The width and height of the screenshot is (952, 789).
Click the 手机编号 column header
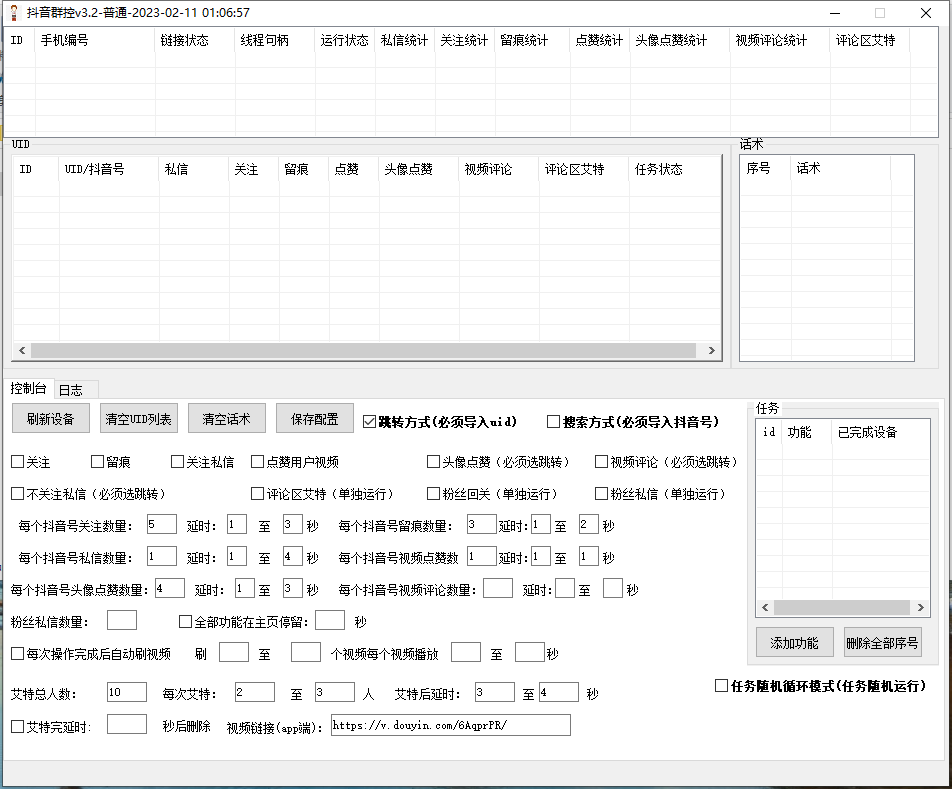(x=64, y=41)
